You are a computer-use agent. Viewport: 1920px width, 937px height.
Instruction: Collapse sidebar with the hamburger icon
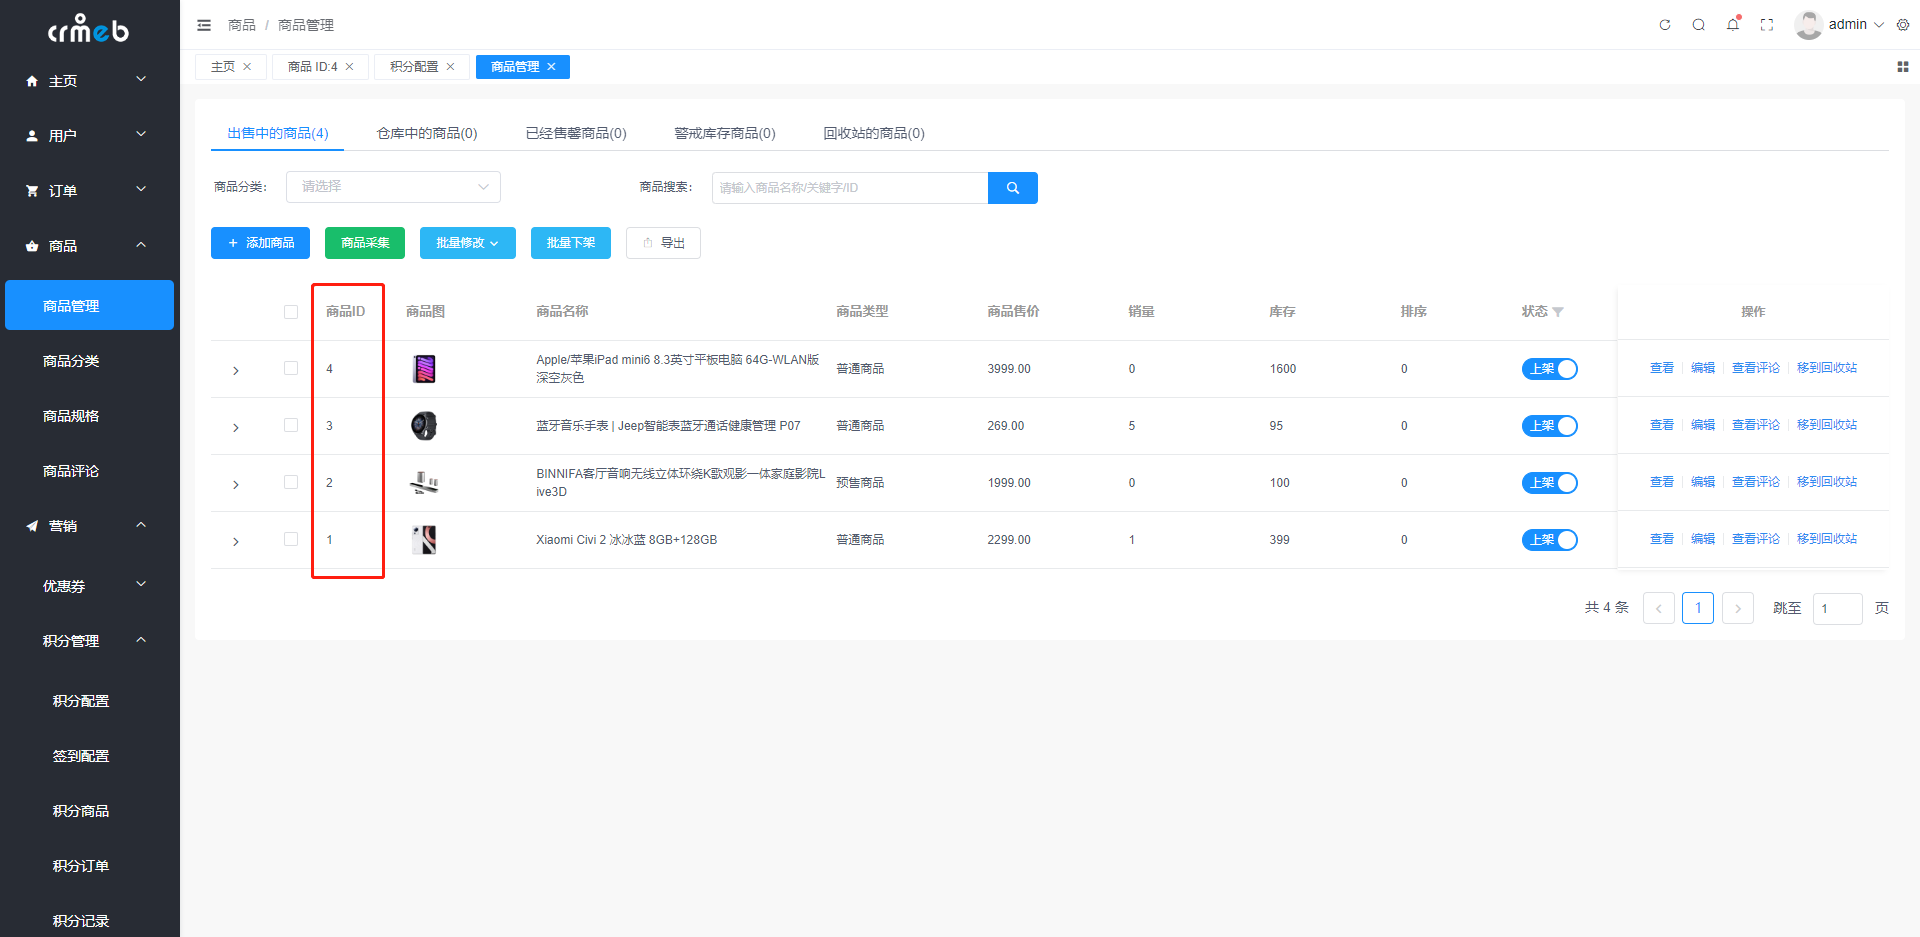[x=204, y=25]
